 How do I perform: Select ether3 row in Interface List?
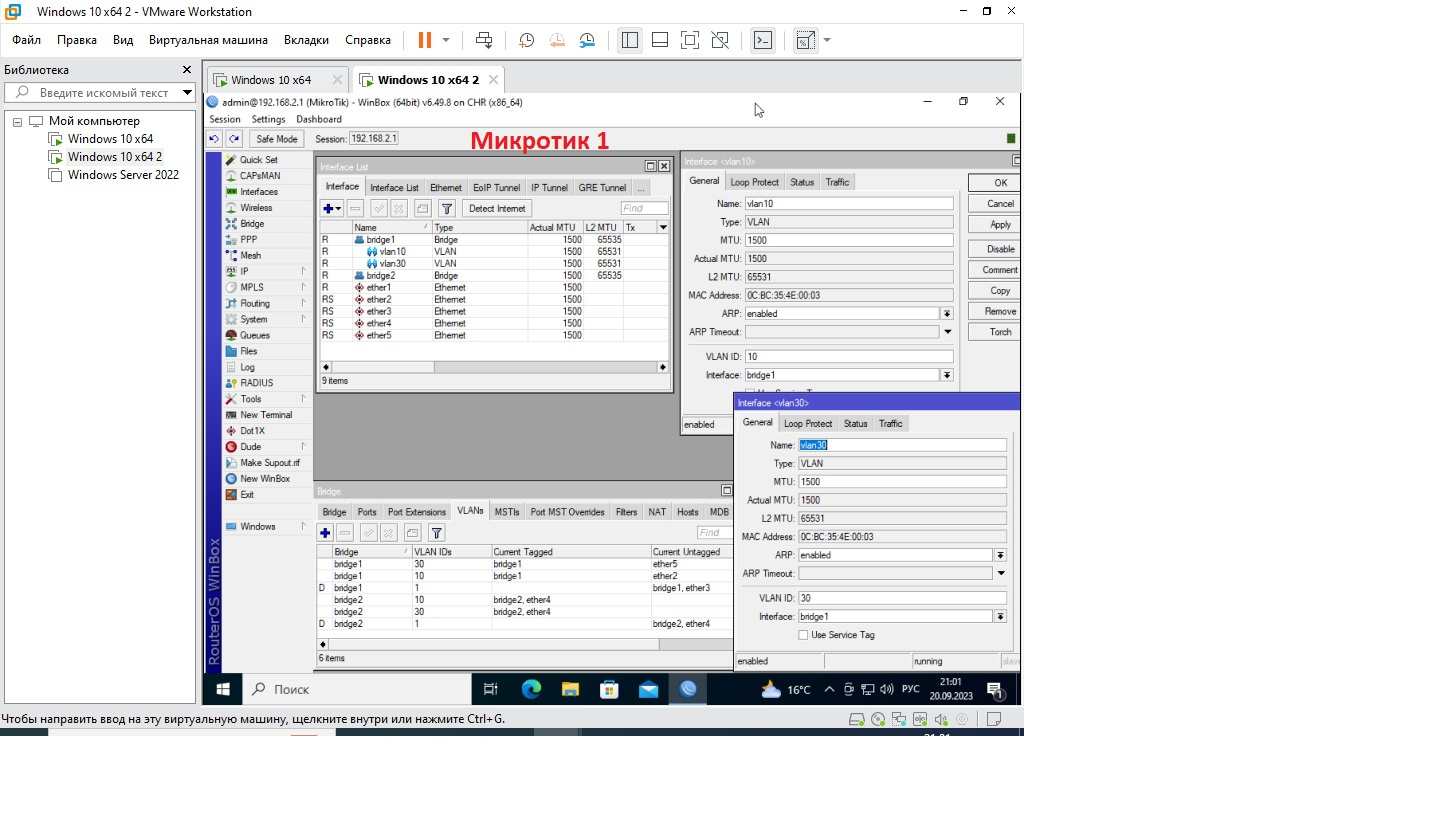click(494, 312)
